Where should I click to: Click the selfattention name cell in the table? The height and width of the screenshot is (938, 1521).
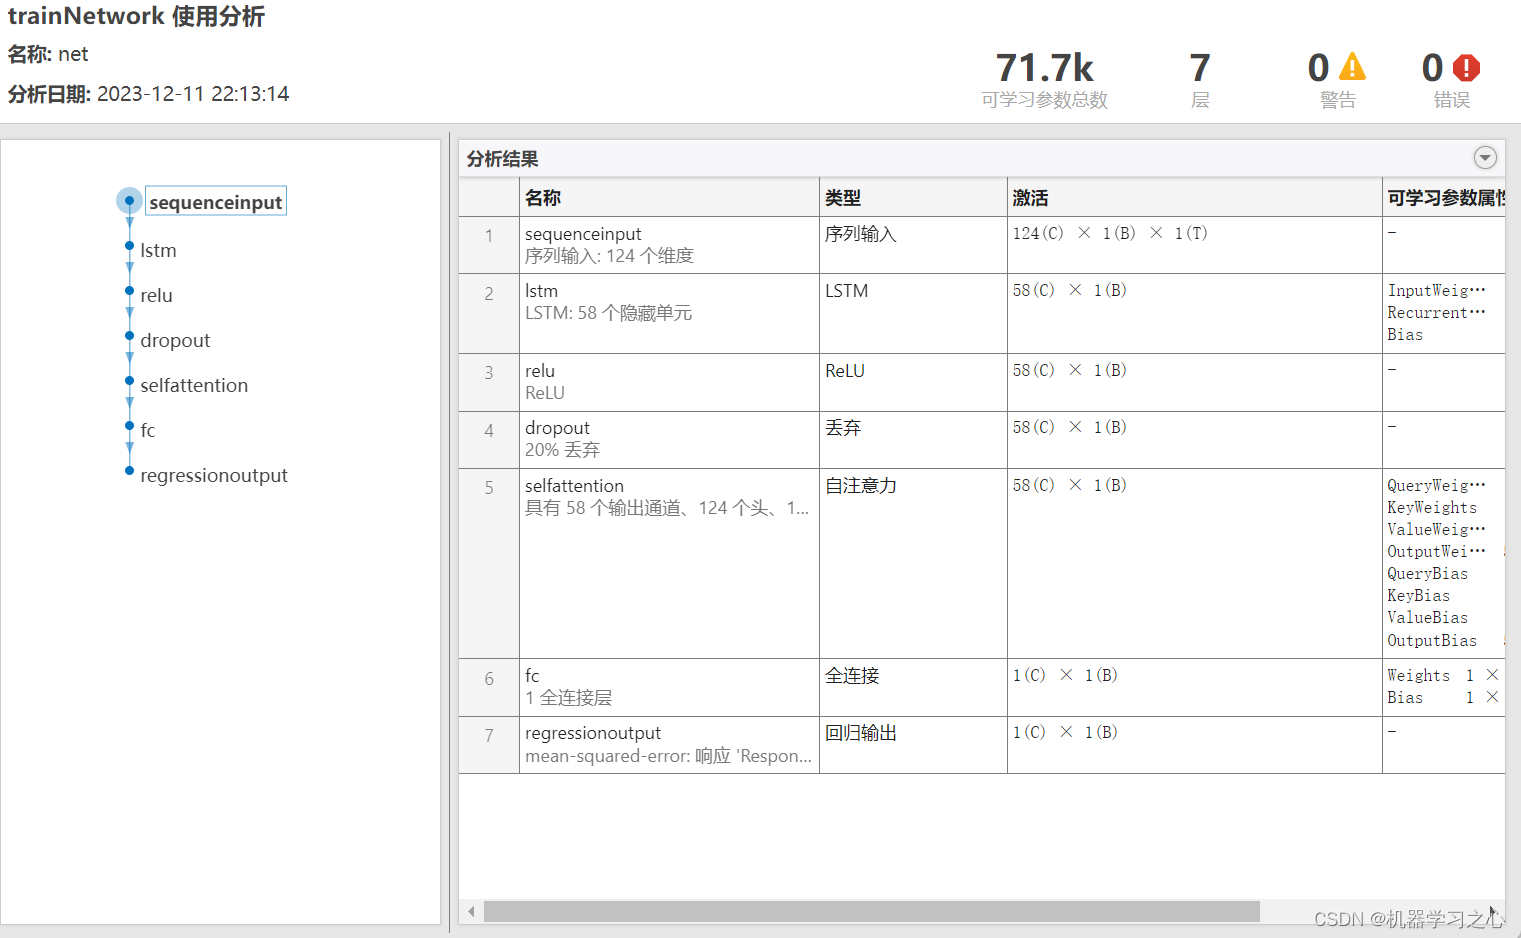coord(669,563)
